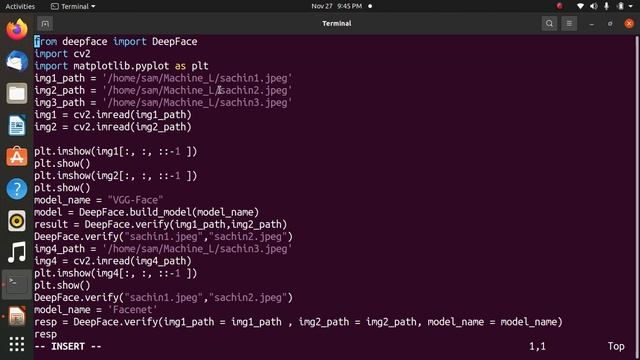Click the line 'from deepface import DeepFace'
This screenshot has width=640, height=360.
coord(116,42)
